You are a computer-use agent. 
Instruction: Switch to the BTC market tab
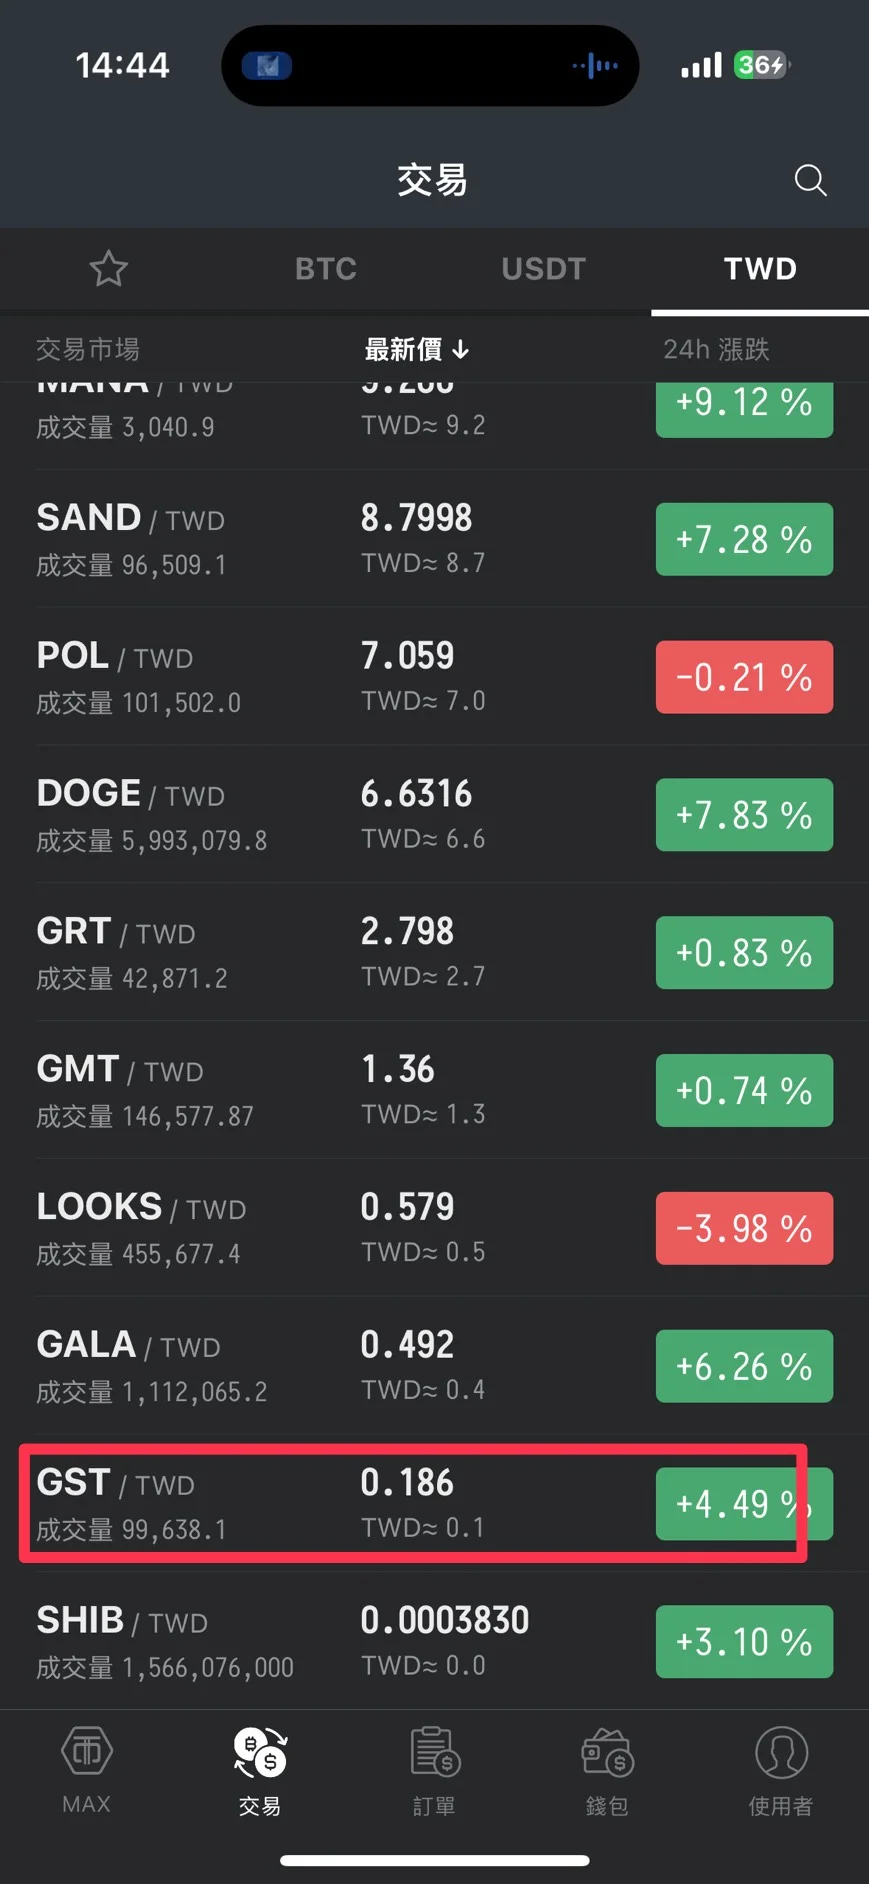326,269
